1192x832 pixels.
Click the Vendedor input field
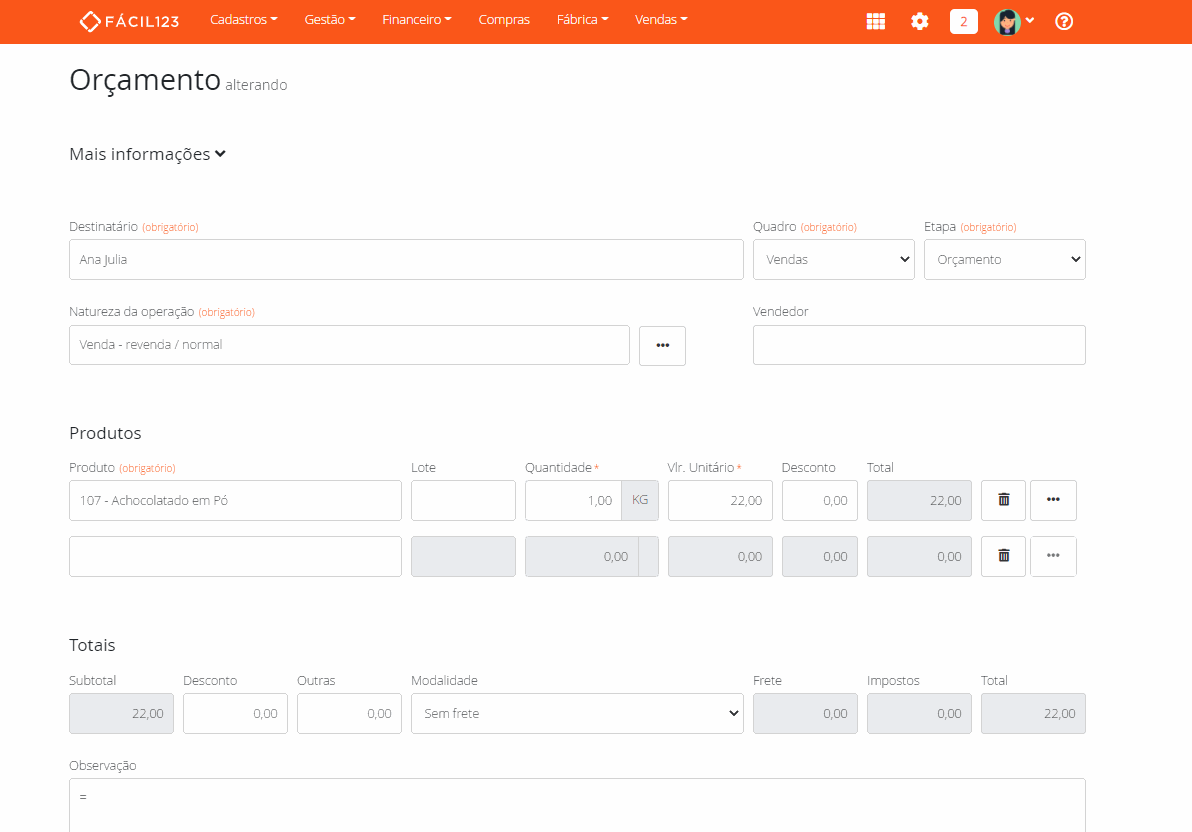pos(918,345)
